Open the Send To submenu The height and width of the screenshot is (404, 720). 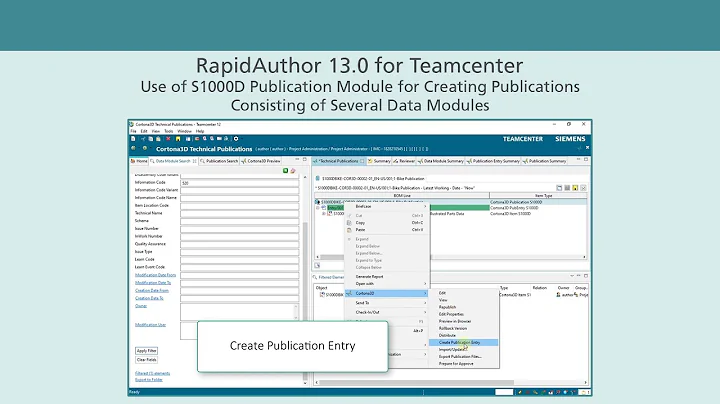(387, 303)
